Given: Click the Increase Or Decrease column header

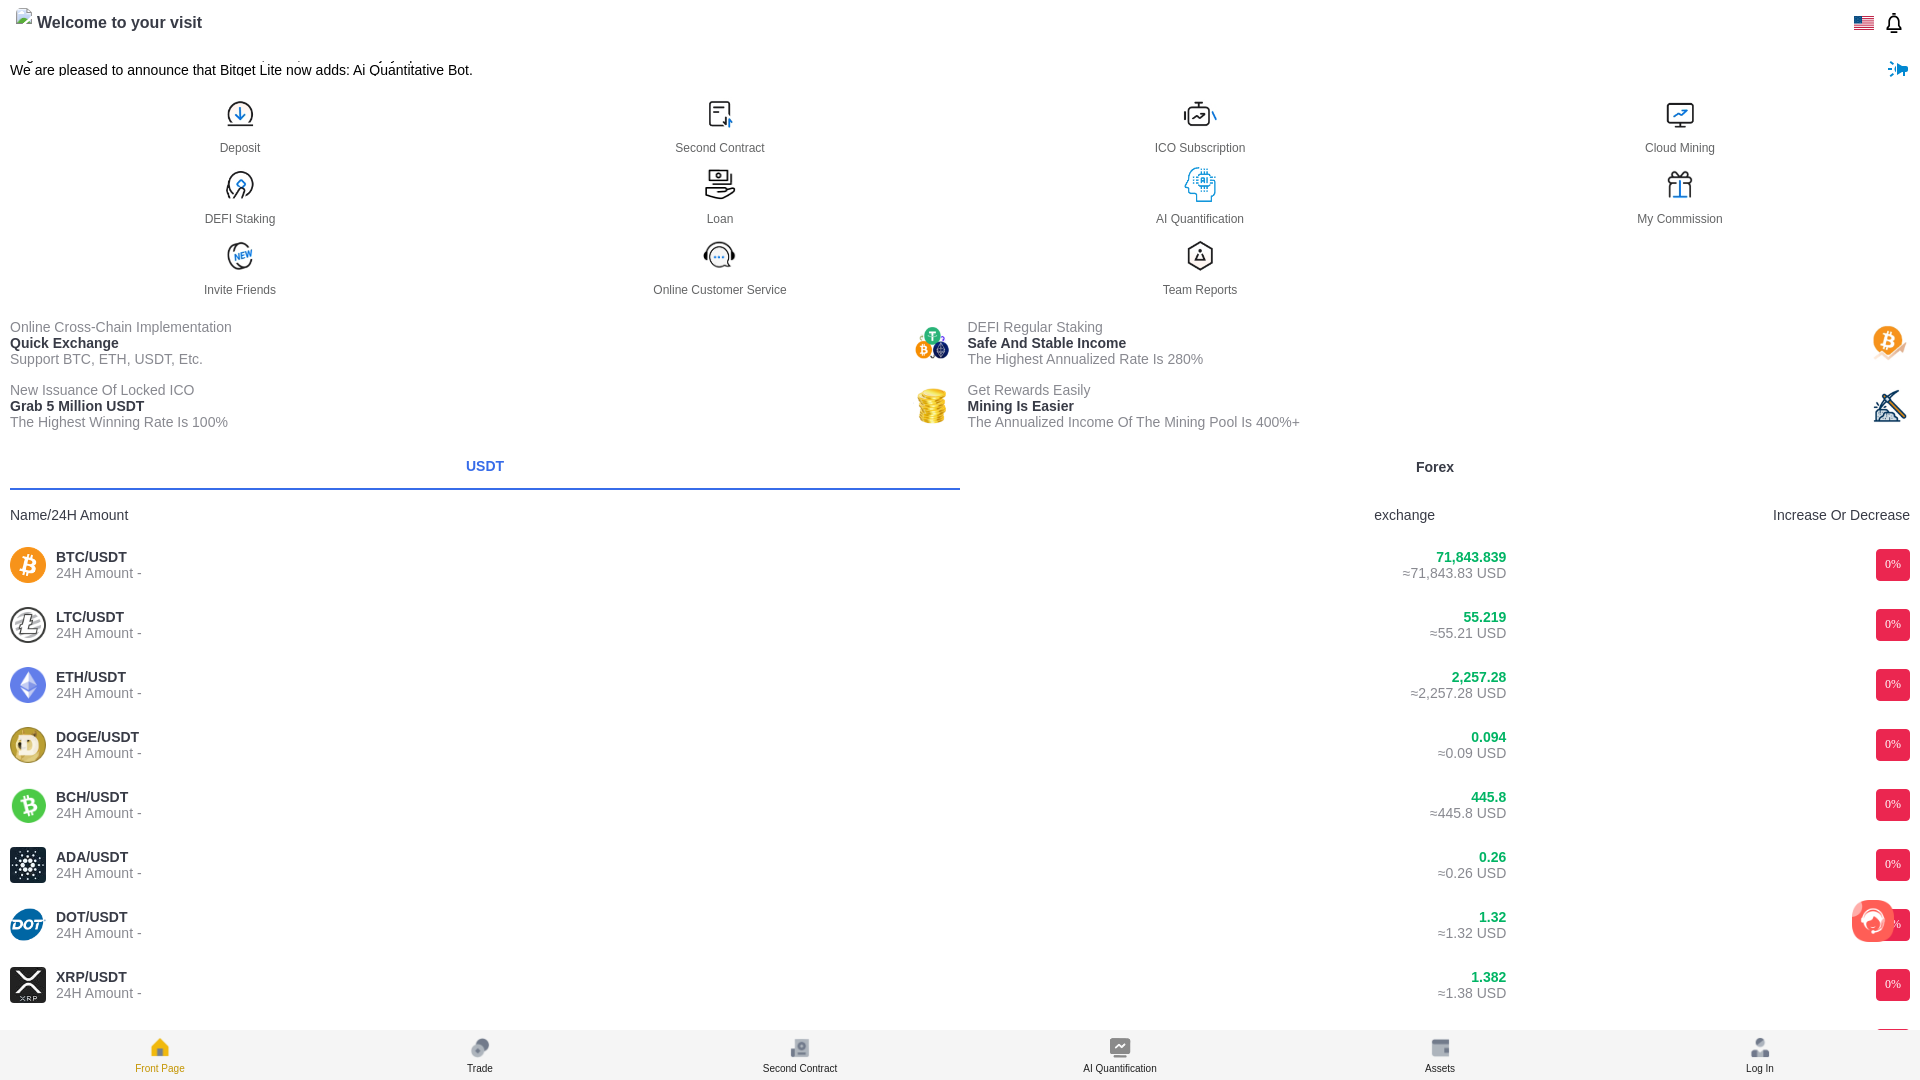Looking at the screenshot, I should point(1841,515).
